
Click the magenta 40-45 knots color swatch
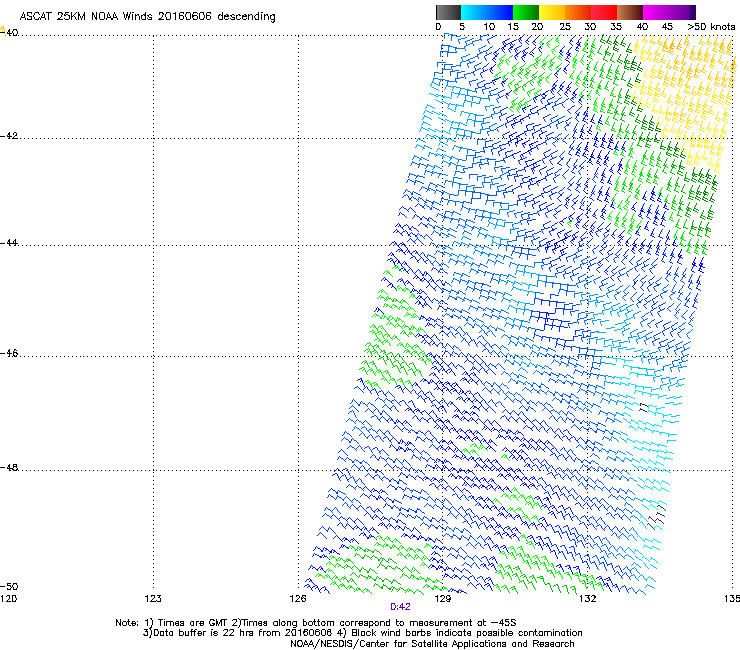coord(656,12)
